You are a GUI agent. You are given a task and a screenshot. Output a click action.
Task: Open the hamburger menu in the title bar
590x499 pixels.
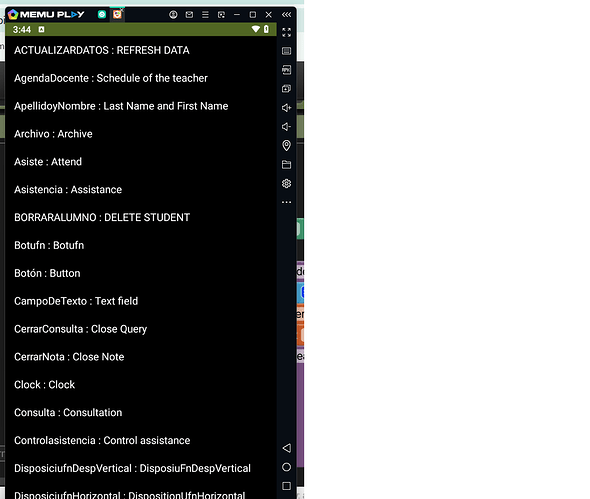[x=205, y=15]
